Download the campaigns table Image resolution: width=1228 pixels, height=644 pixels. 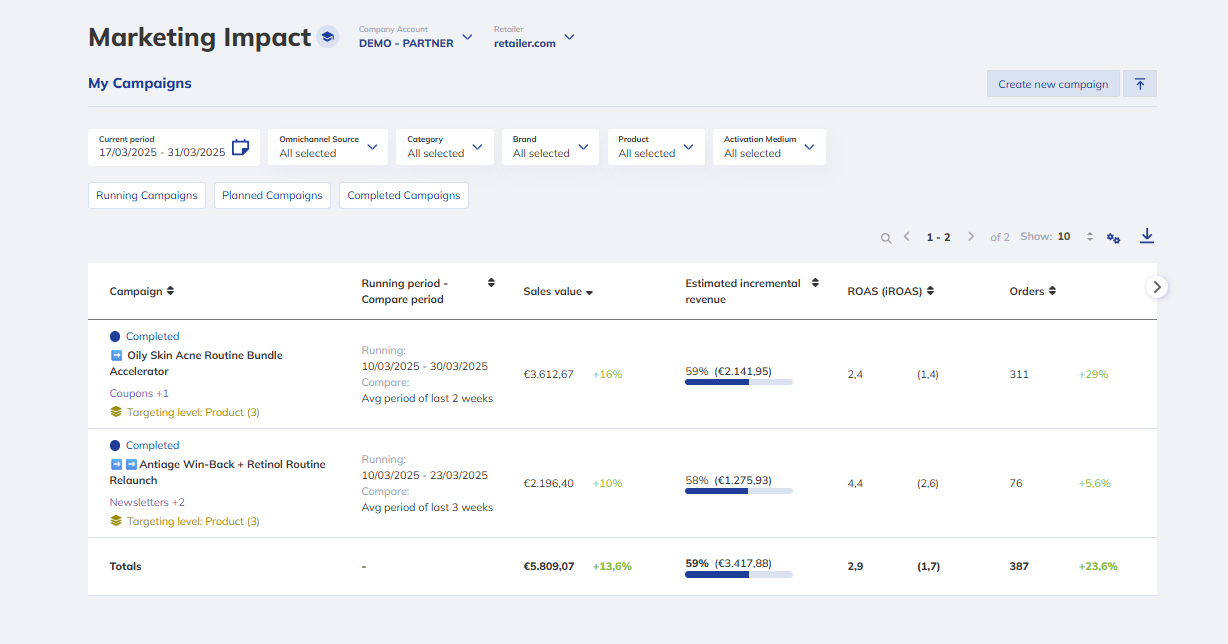click(x=1147, y=236)
